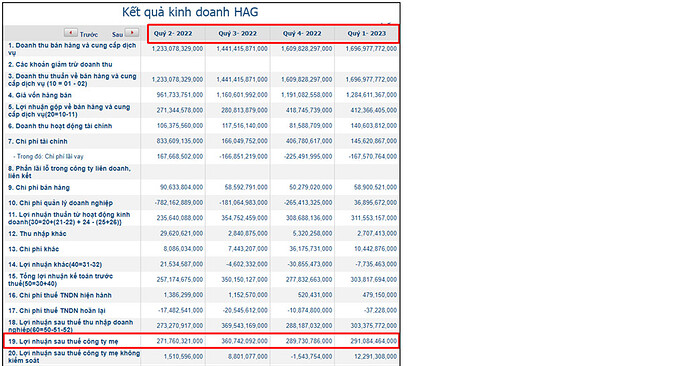Click row label '4. Giá vốn hàng bán'

tap(40, 95)
